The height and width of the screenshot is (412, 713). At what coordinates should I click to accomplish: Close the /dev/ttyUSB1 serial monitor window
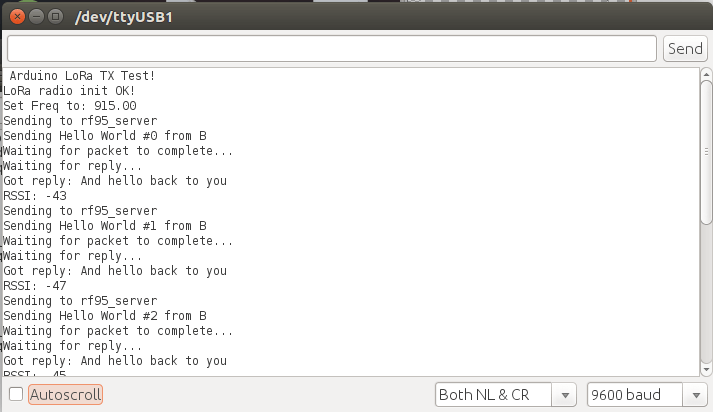(x=17, y=17)
